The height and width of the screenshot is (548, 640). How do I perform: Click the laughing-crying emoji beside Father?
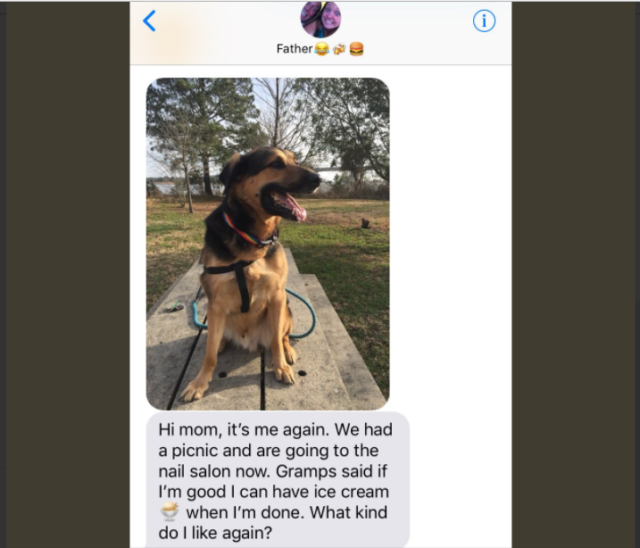pyautogui.click(x=322, y=49)
